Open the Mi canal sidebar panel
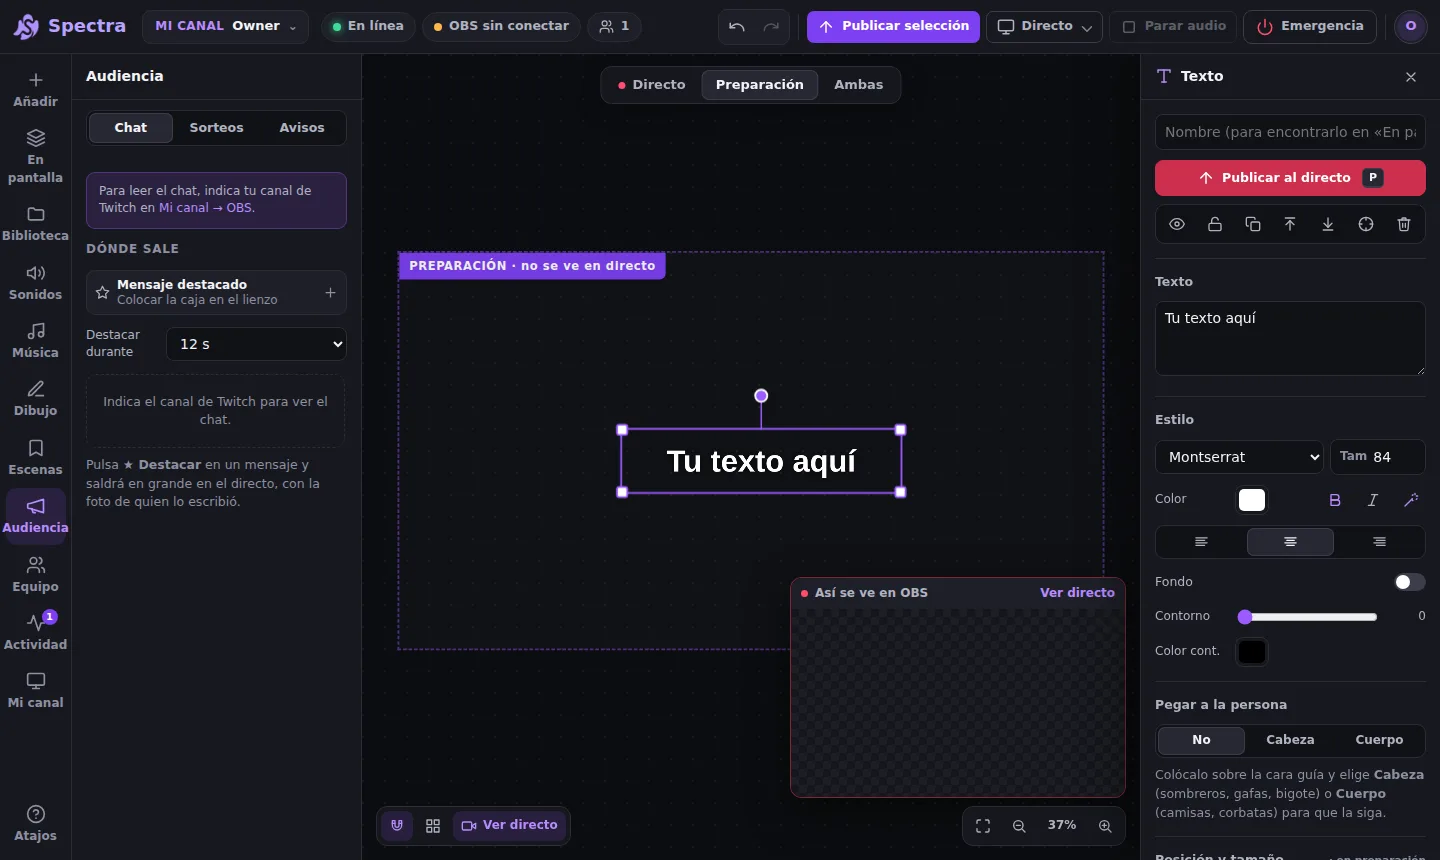The image size is (1440, 860). (x=35, y=691)
